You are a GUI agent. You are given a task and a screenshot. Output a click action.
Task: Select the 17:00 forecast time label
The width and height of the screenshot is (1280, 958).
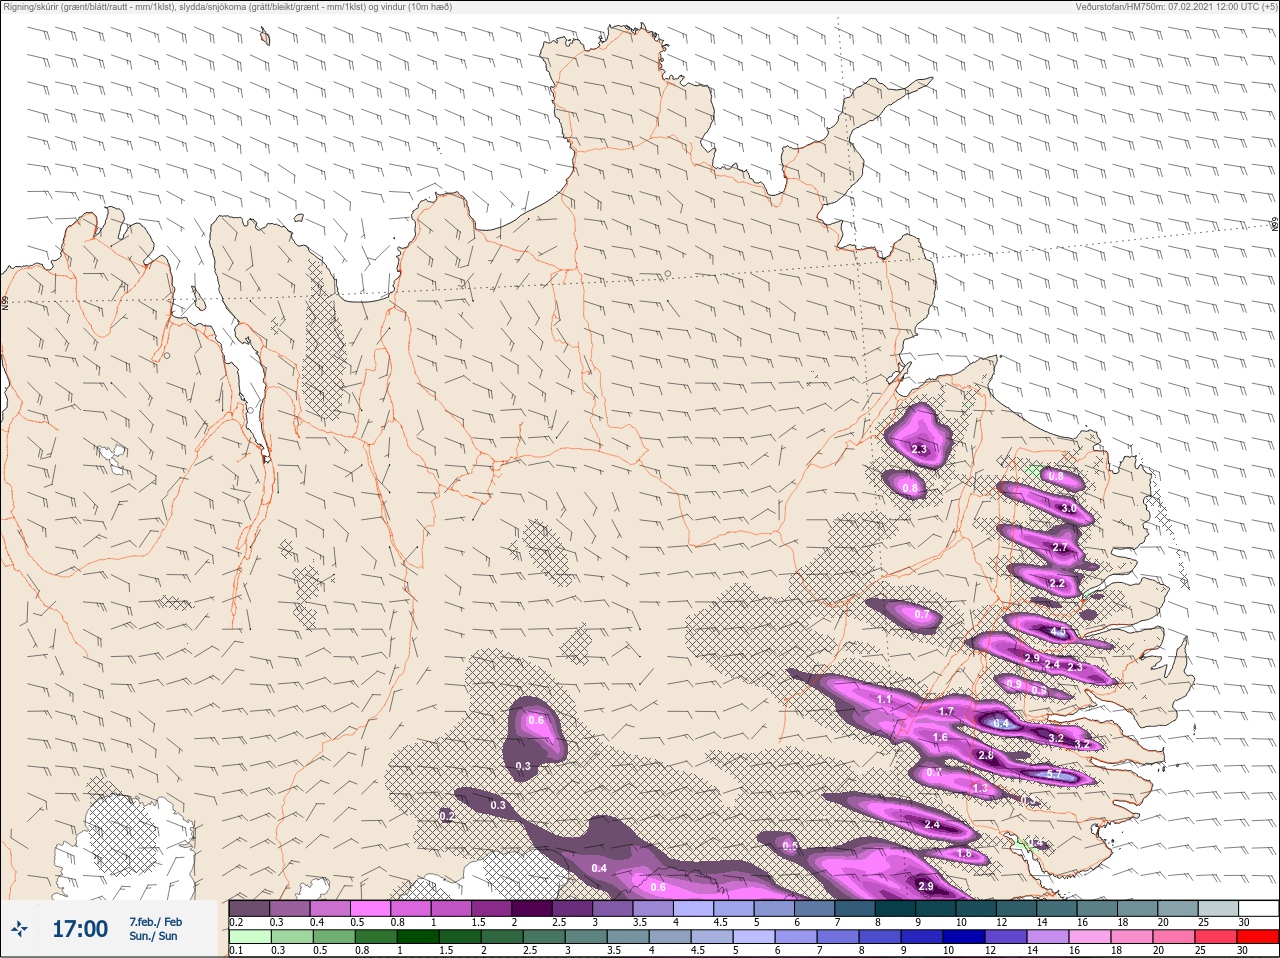coord(80,929)
